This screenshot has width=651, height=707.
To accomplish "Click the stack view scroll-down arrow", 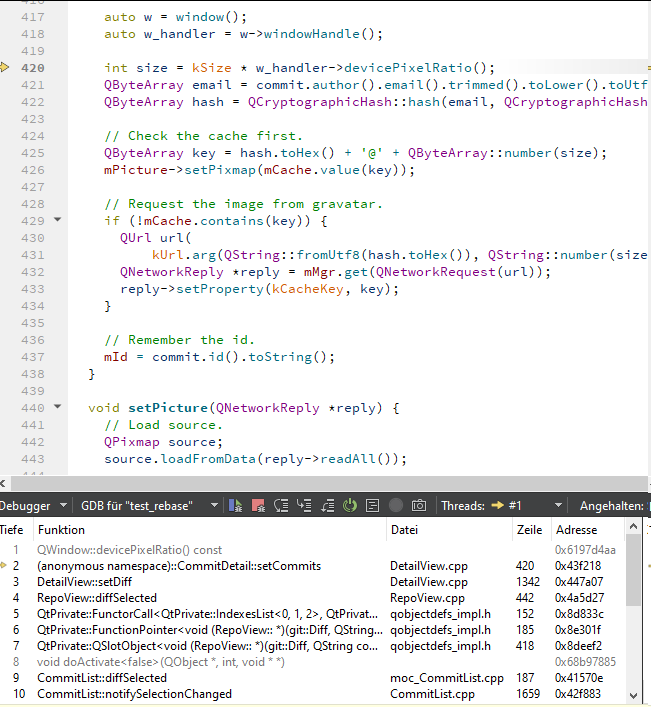I will click(633, 696).
